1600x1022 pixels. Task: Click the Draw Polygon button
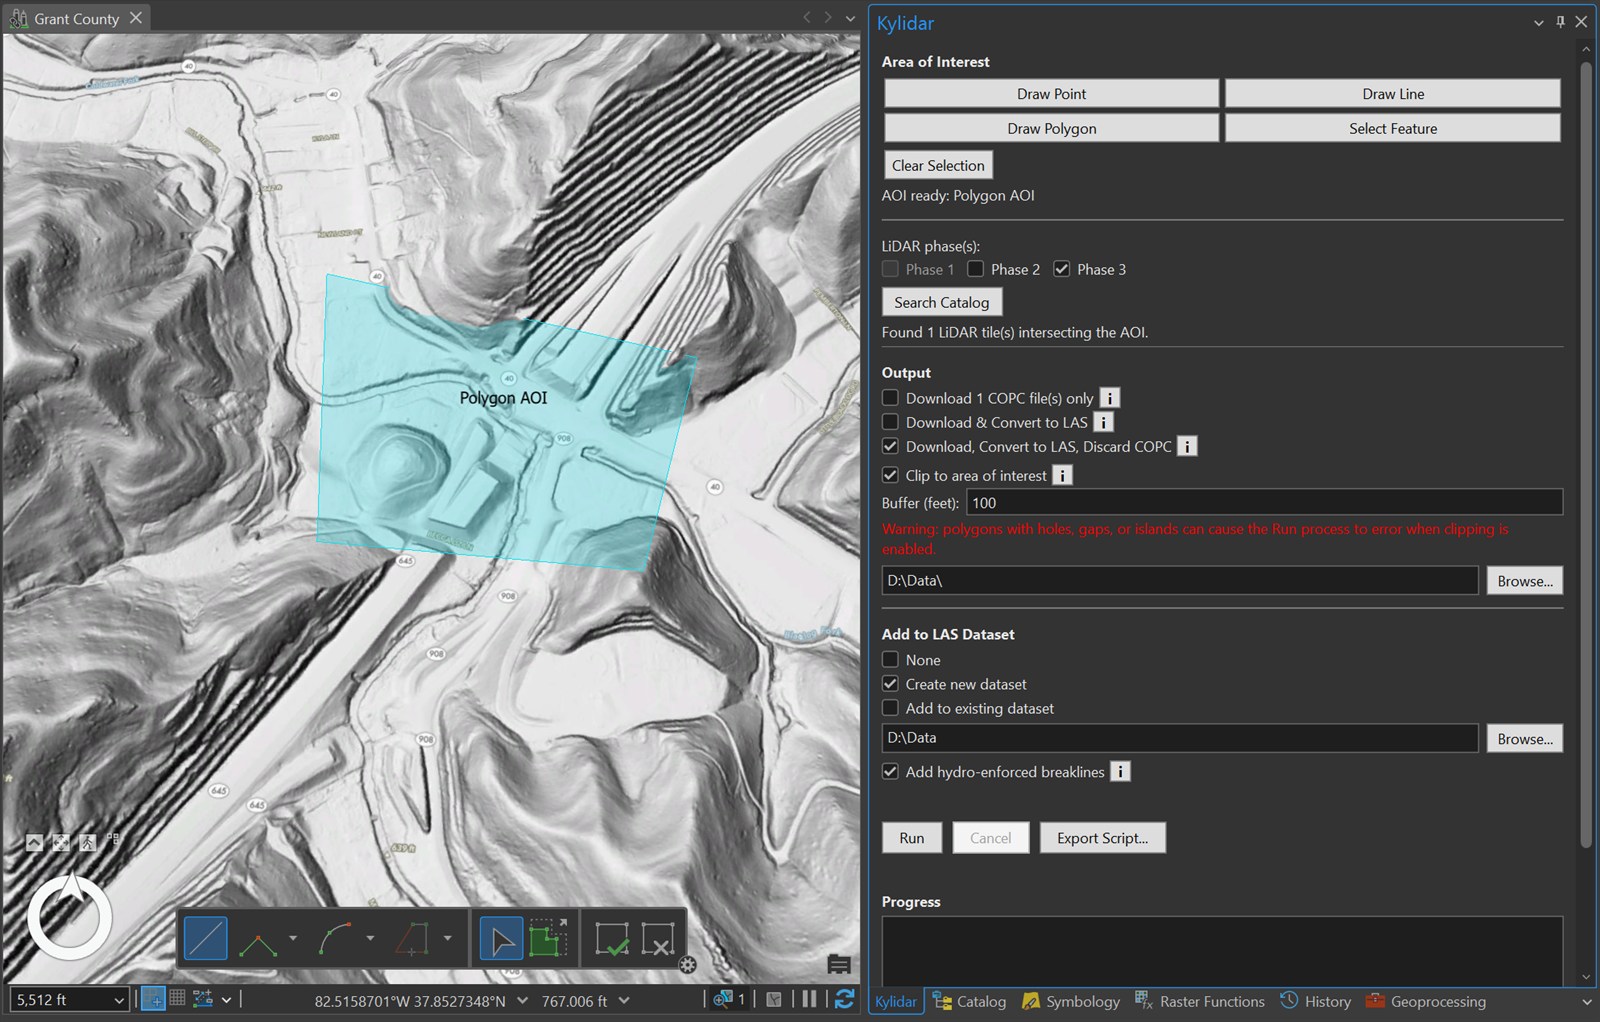(1052, 128)
